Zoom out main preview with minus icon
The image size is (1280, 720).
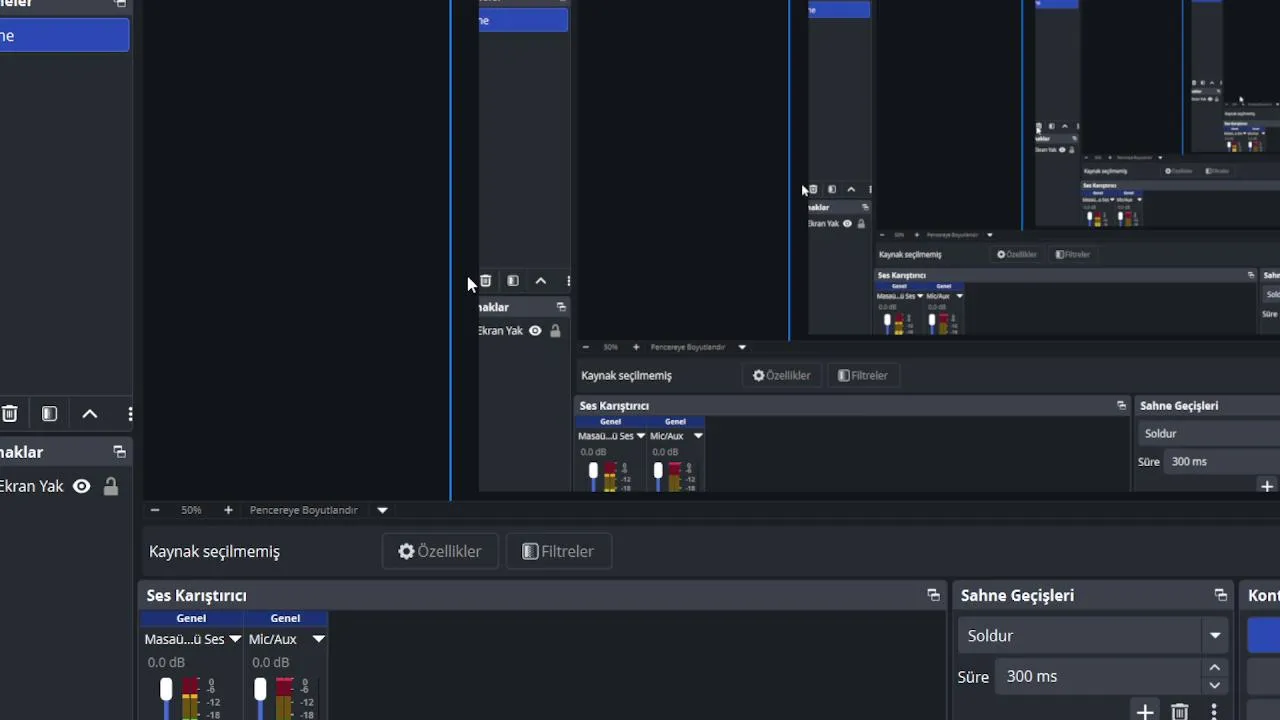pyautogui.click(x=155, y=510)
